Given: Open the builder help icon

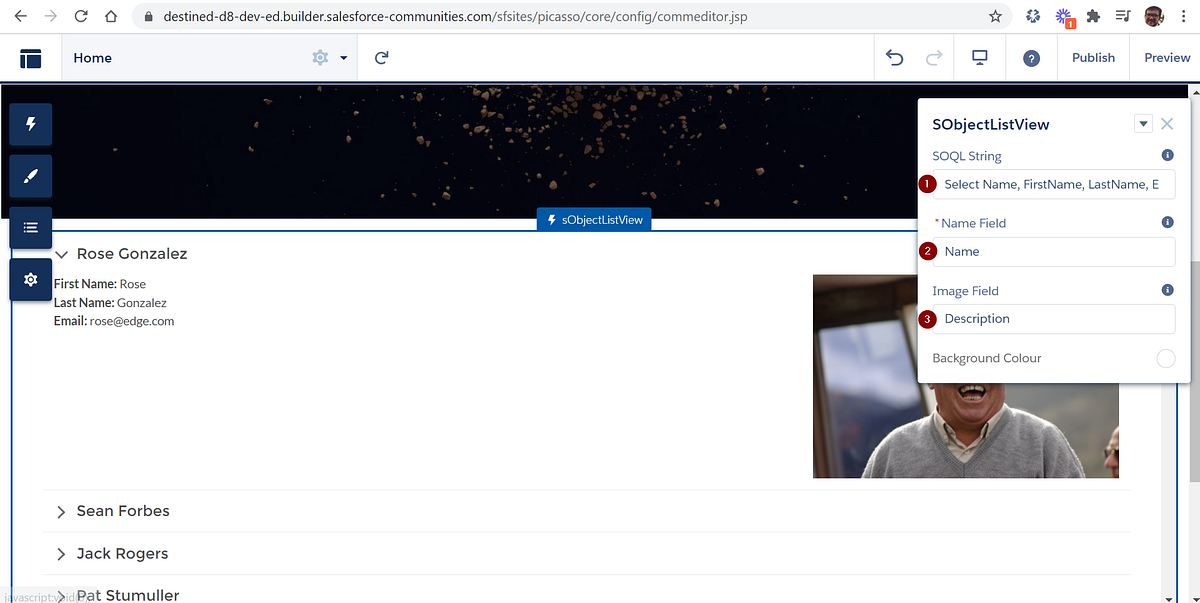Looking at the screenshot, I should [x=1031, y=58].
